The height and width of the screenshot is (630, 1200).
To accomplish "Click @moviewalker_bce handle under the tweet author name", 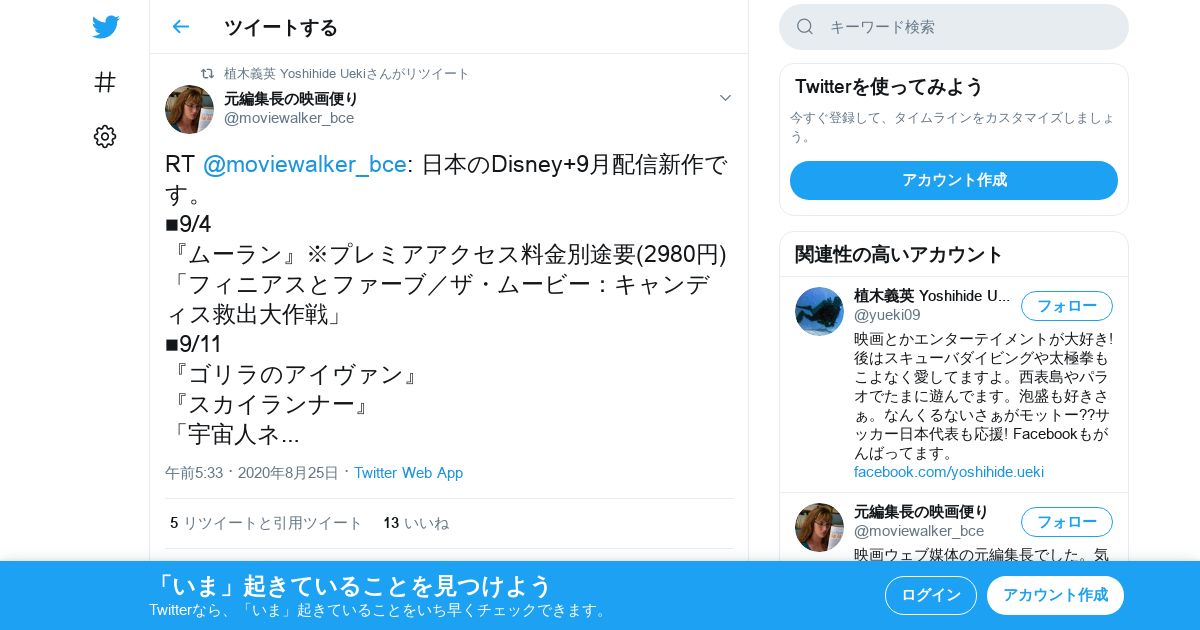I will [289, 118].
